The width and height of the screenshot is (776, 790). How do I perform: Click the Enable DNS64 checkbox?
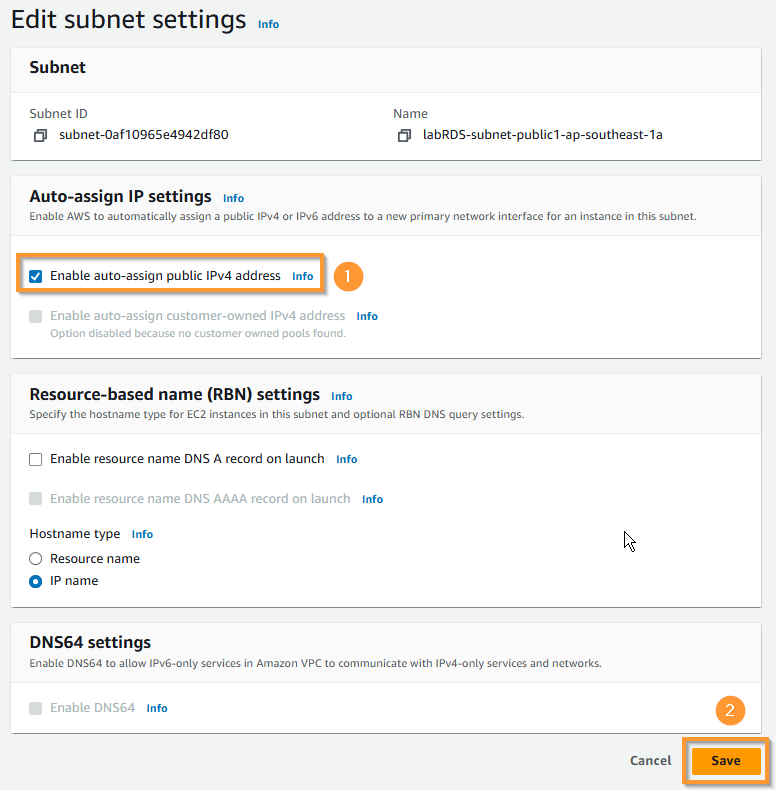(x=36, y=708)
